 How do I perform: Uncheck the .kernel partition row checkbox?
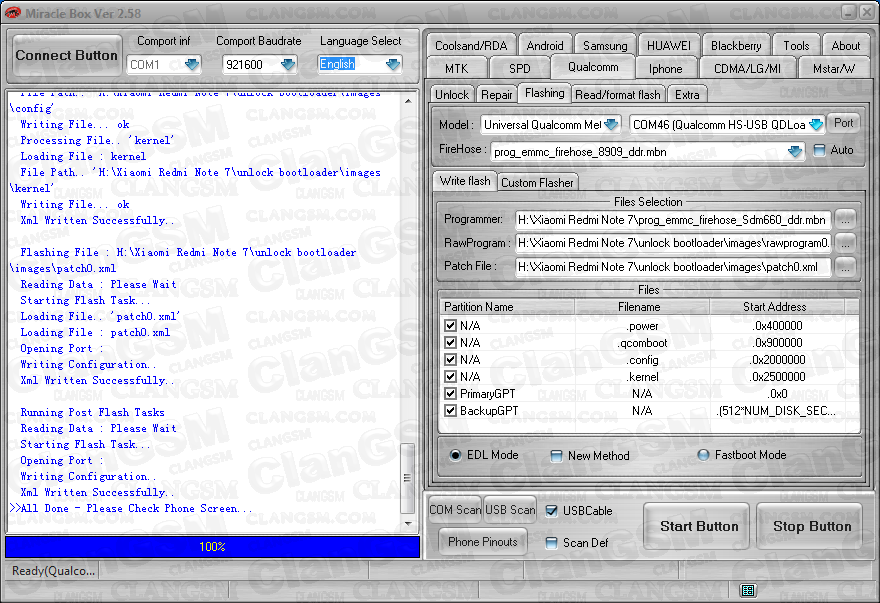(x=450, y=376)
